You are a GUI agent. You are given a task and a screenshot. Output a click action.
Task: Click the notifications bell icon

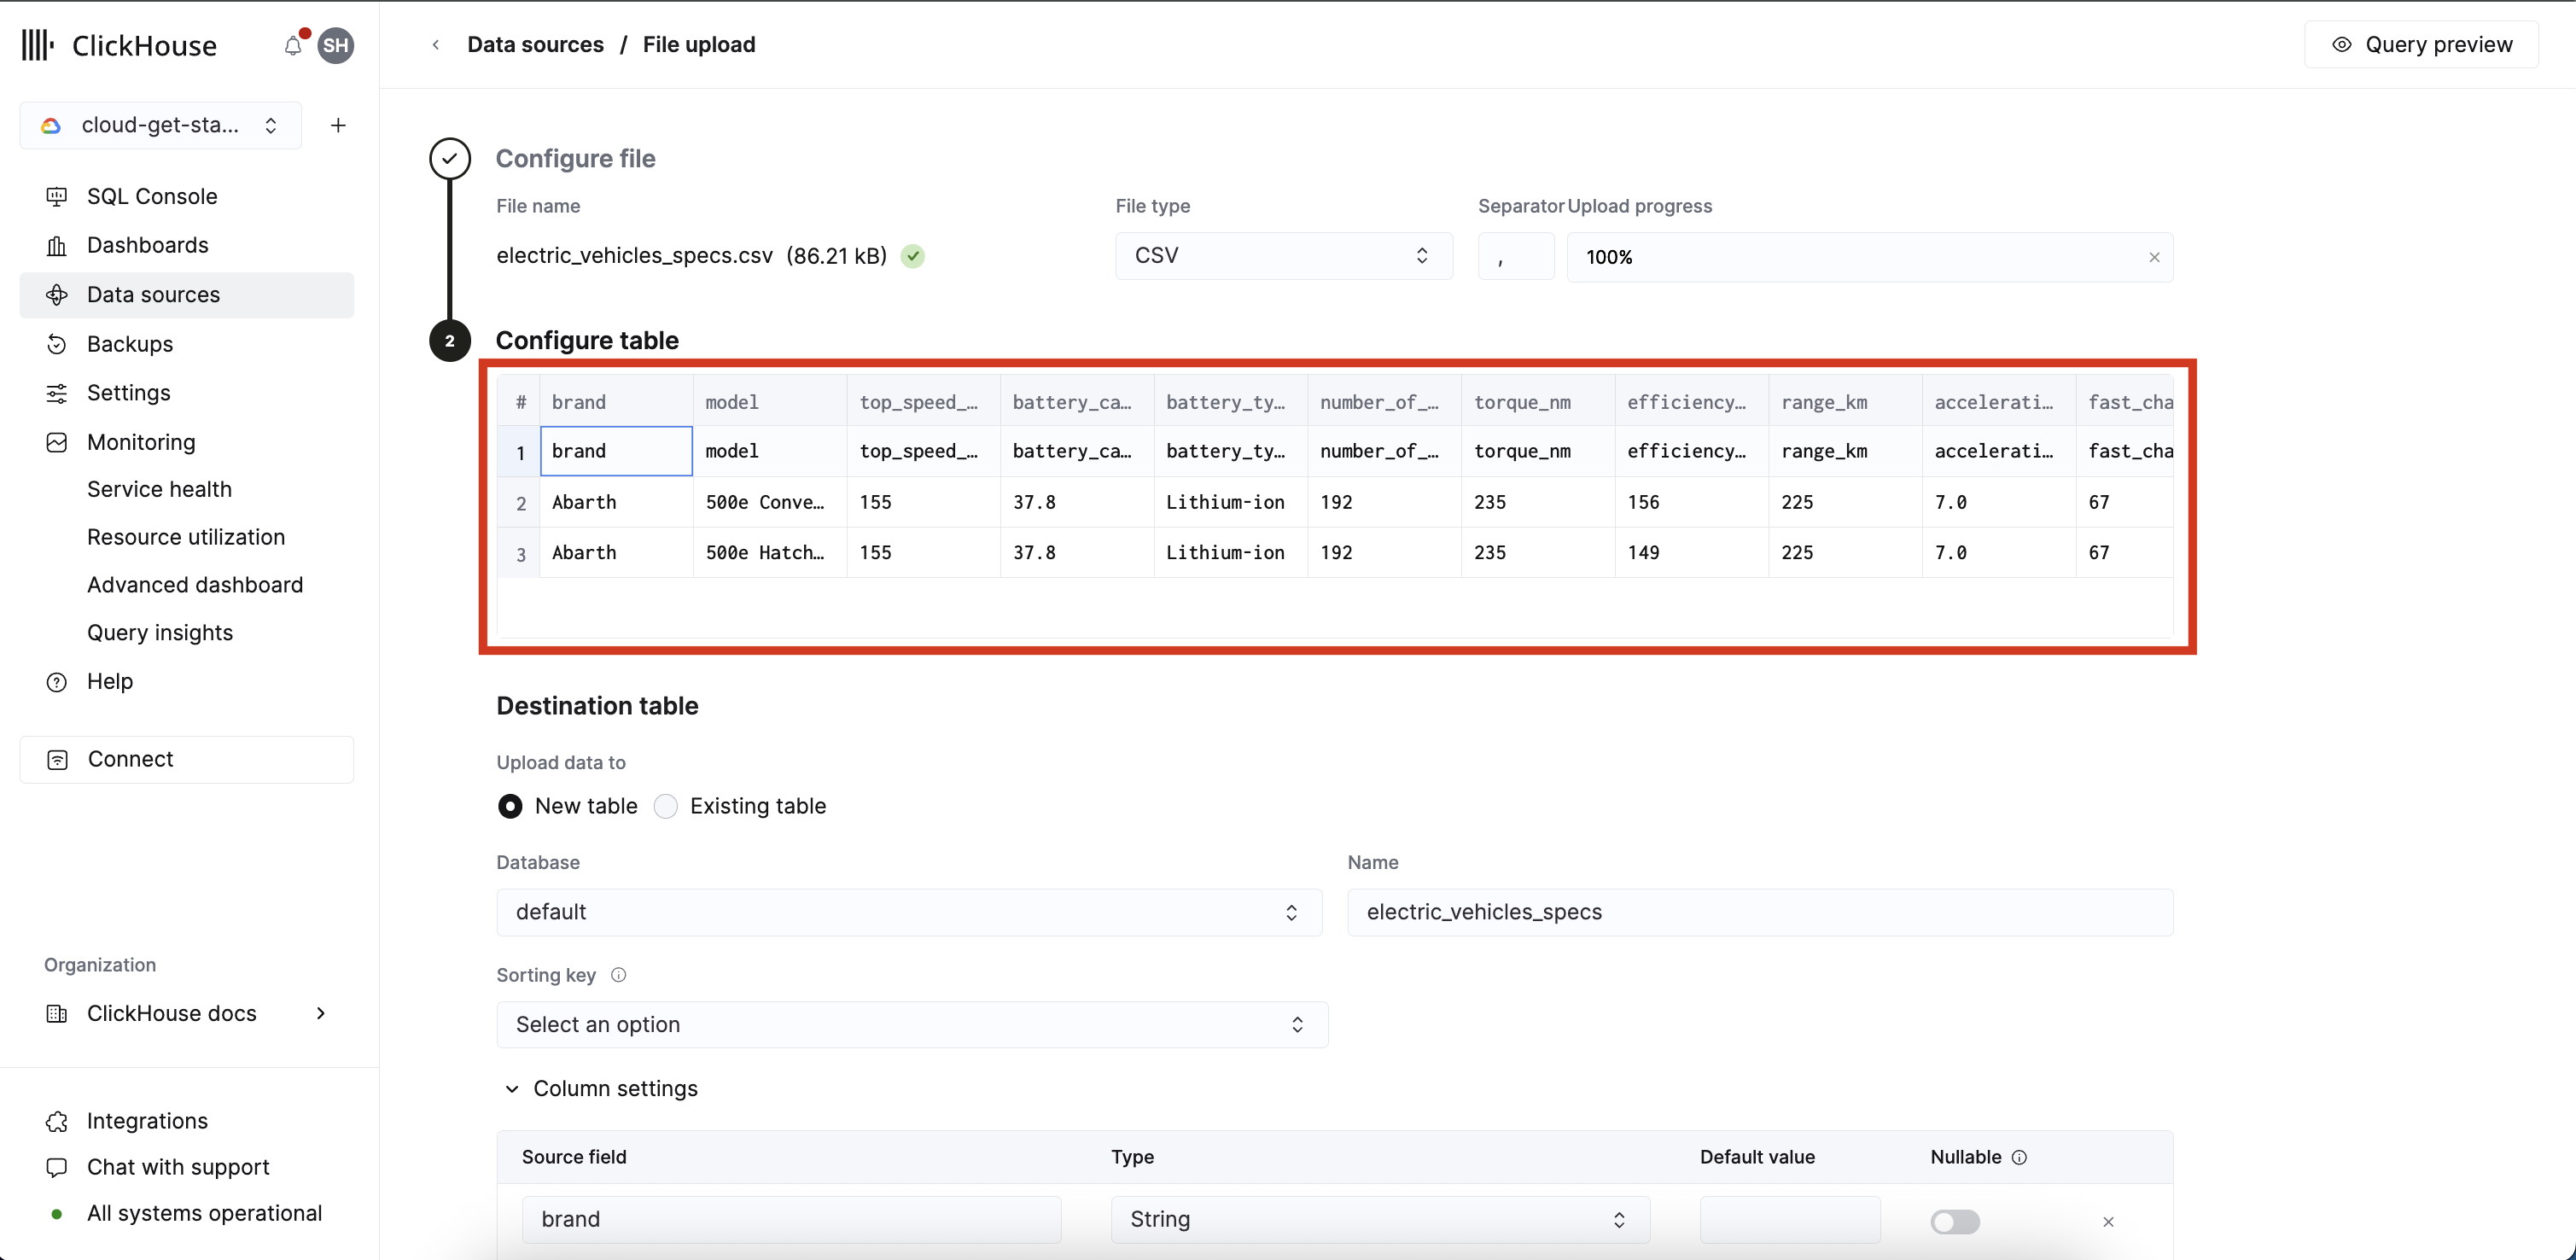[x=292, y=45]
